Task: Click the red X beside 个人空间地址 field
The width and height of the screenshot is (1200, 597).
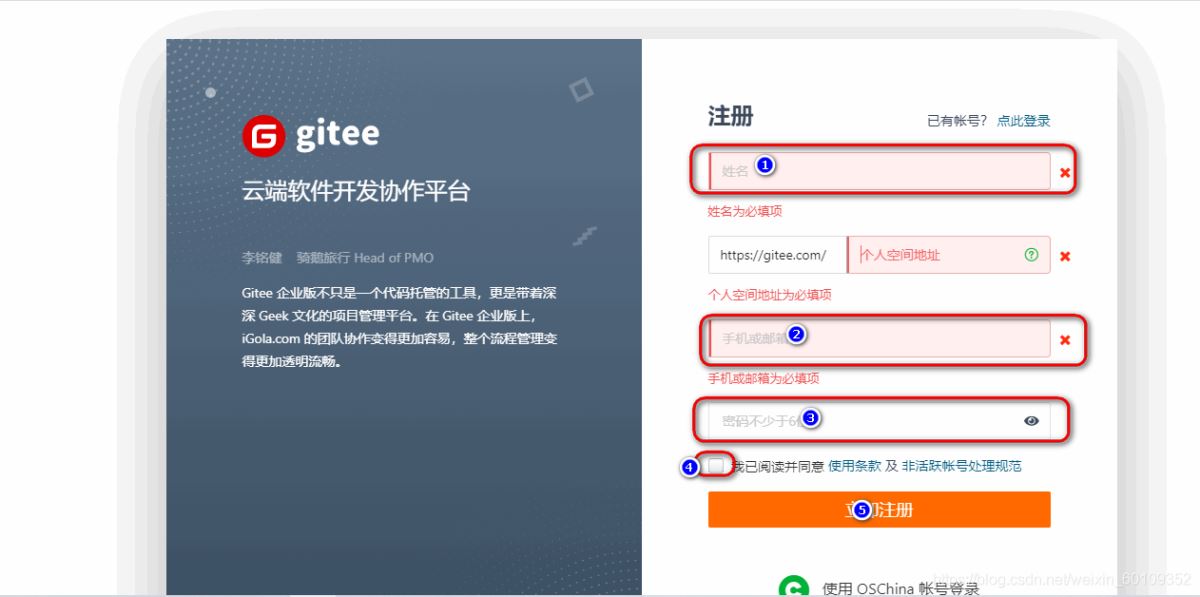Action: tap(1065, 256)
